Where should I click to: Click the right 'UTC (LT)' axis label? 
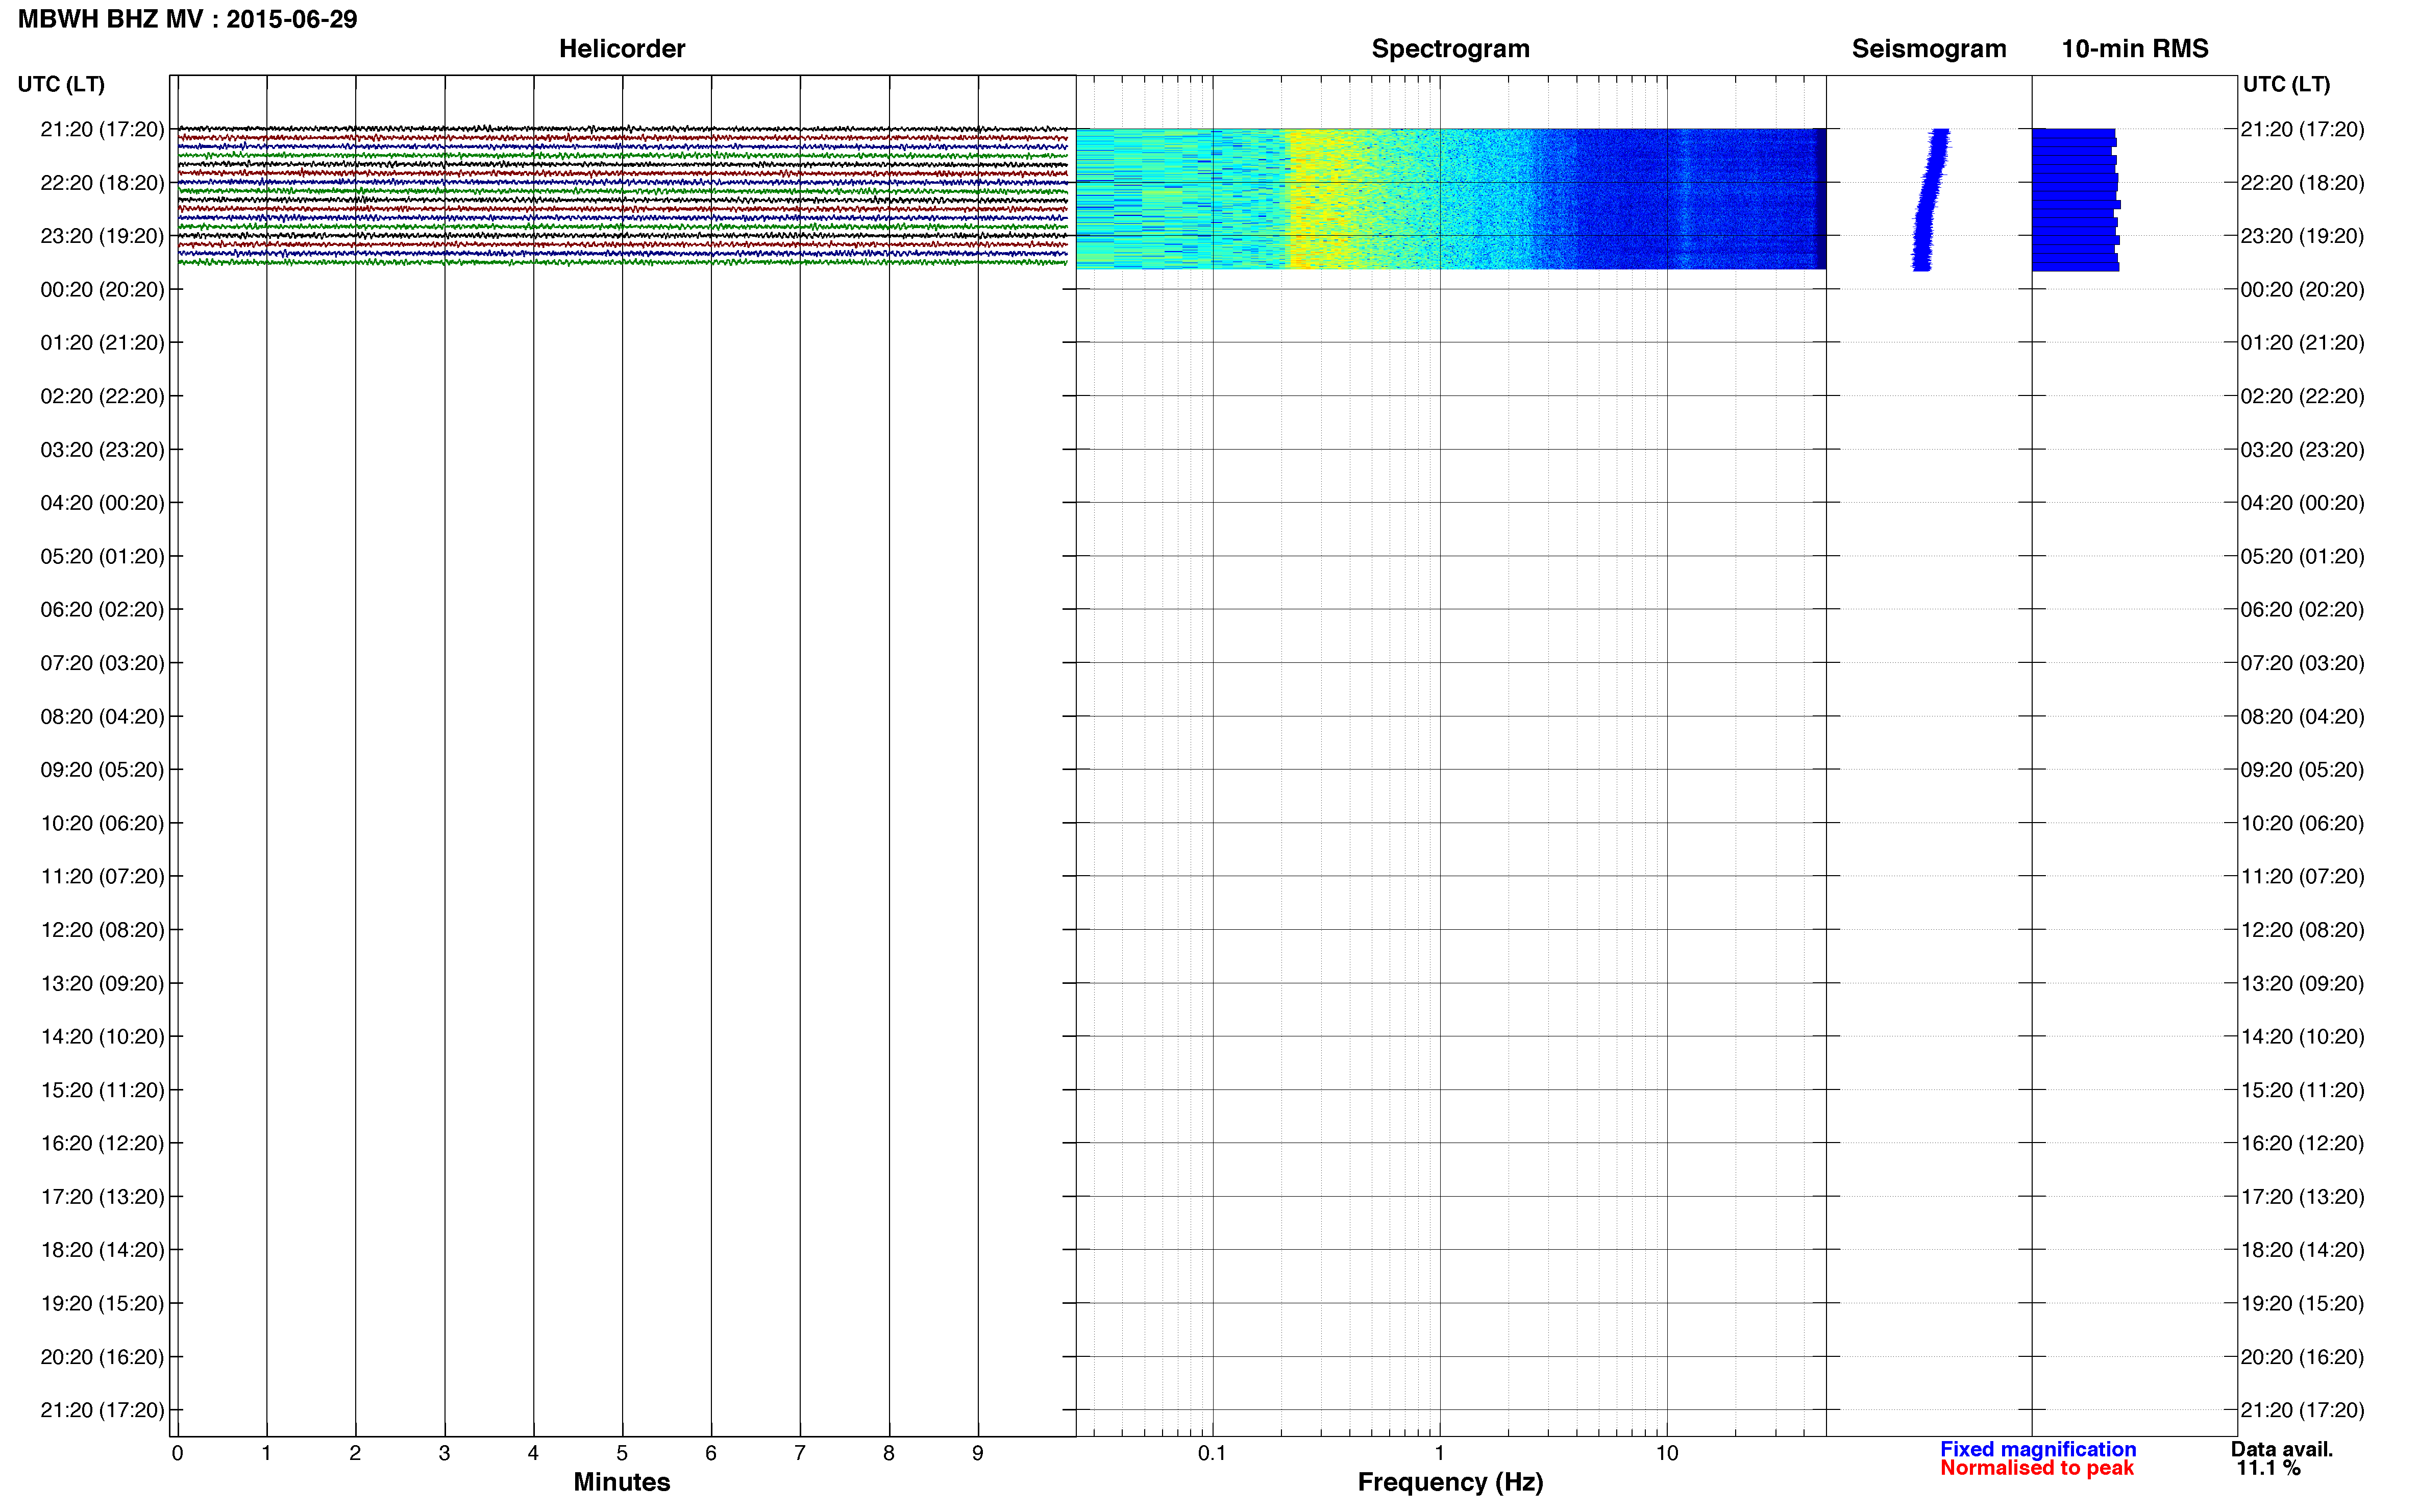click(2286, 84)
